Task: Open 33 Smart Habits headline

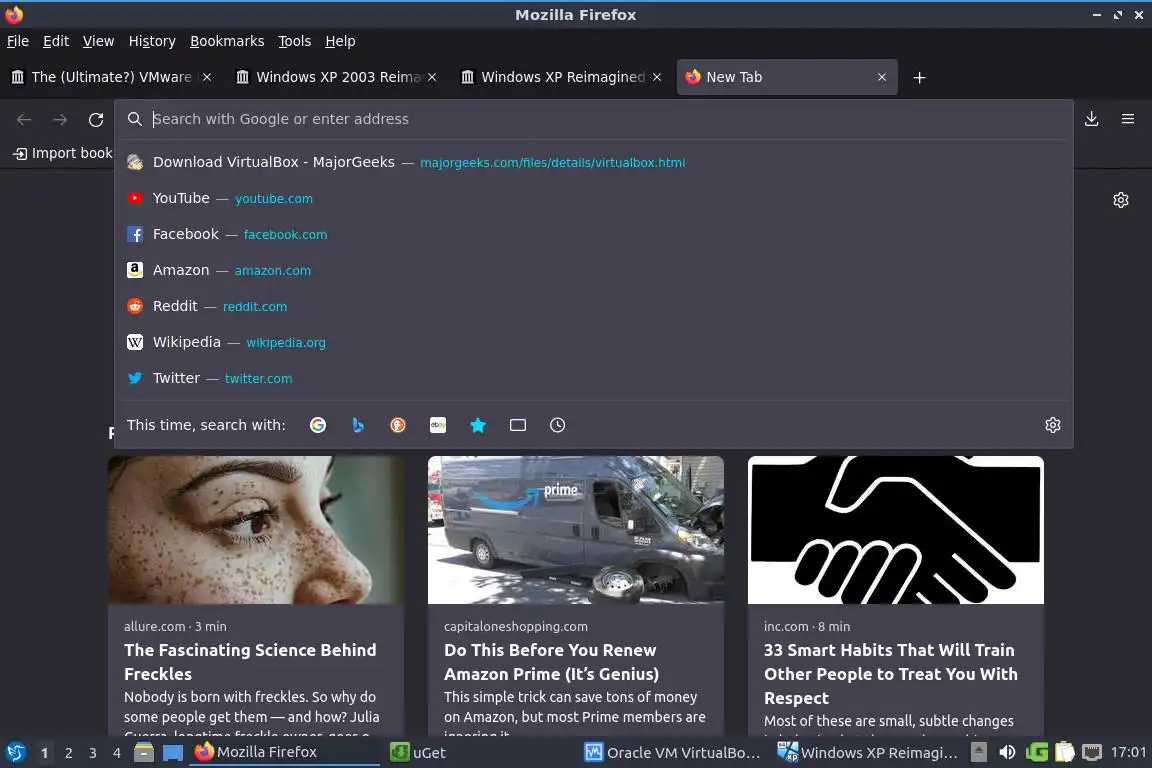Action: click(890, 674)
